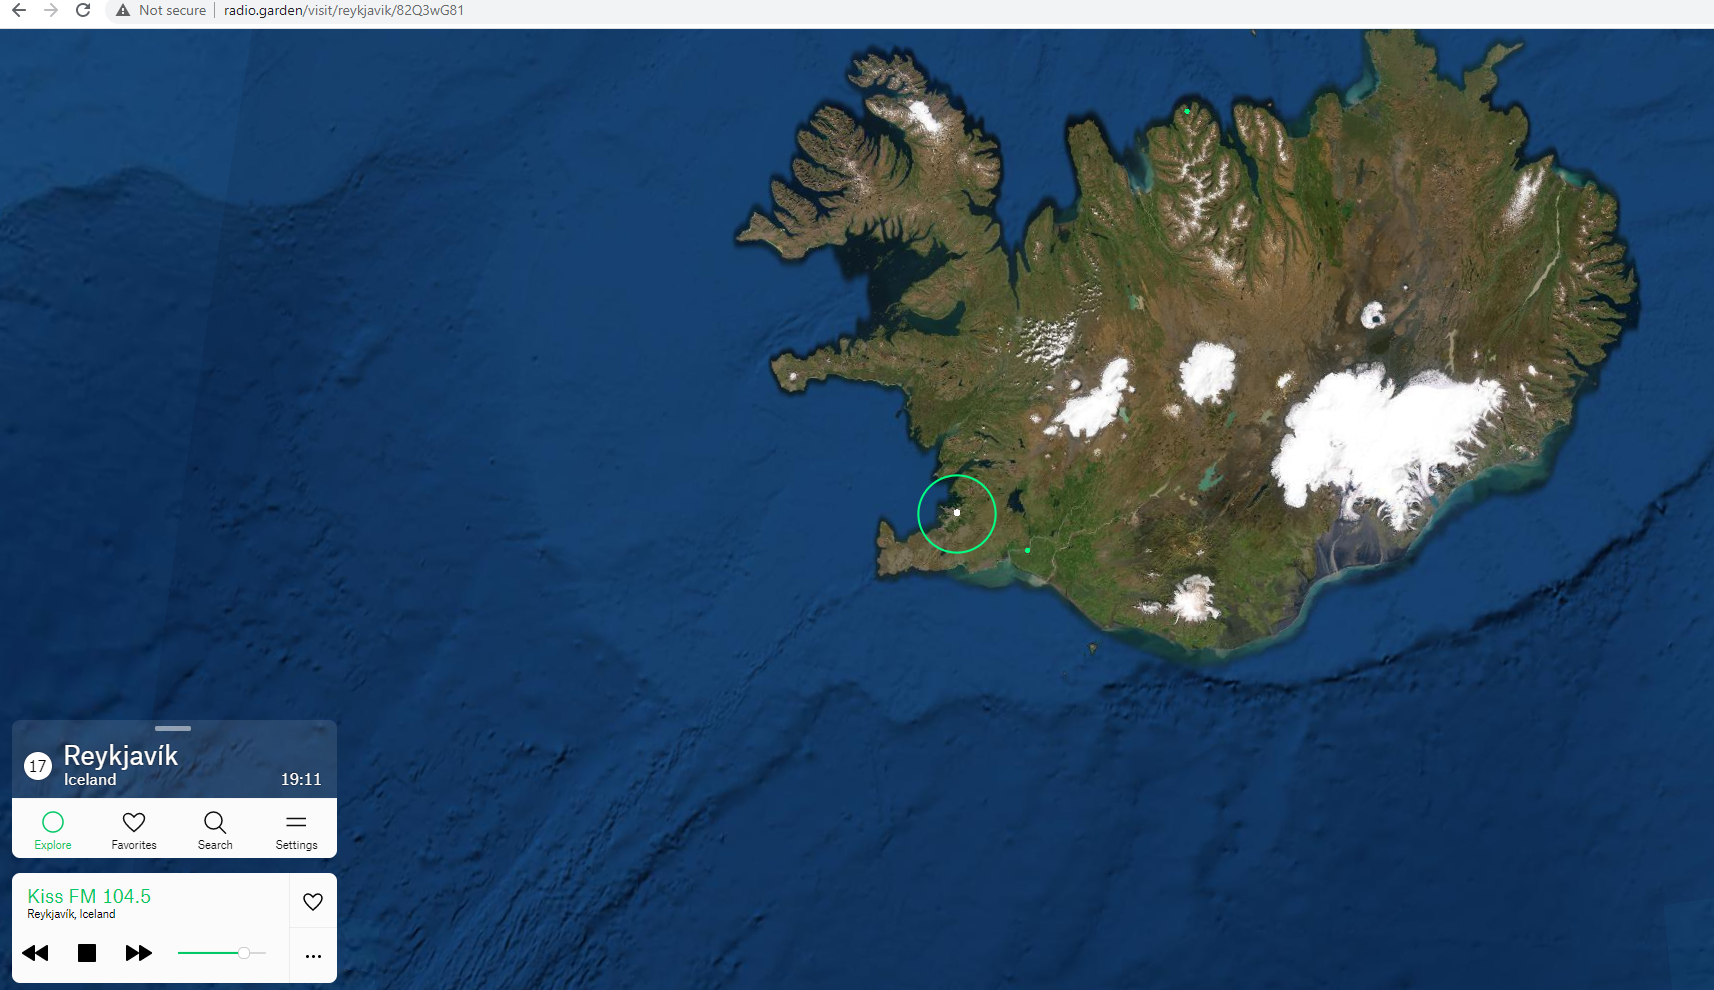Skip to the next station

139,953
